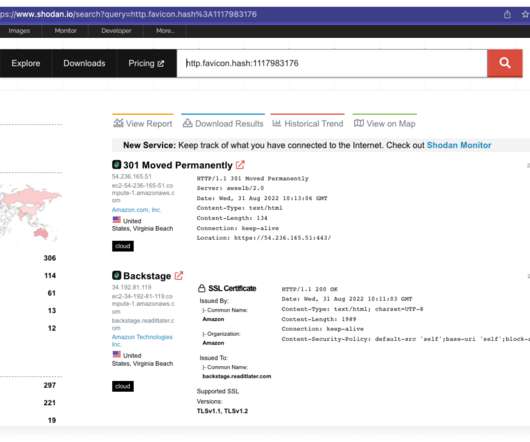Follow the Shodan Monitor link

459,145
